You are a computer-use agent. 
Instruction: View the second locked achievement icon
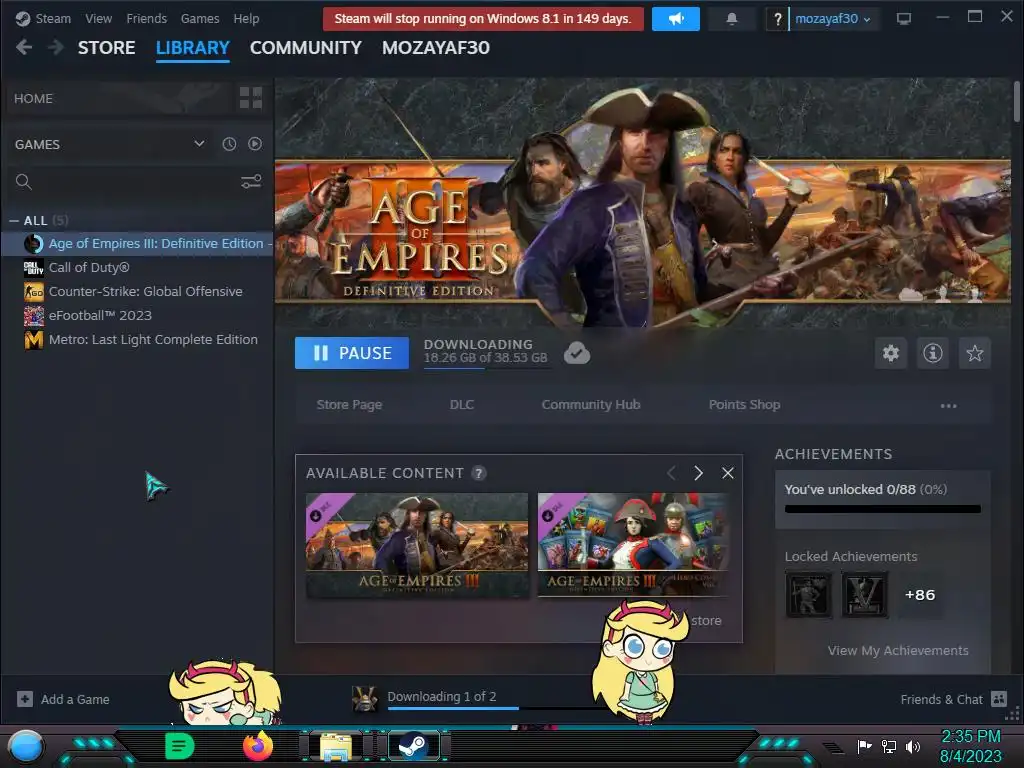(x=865, y=595)
